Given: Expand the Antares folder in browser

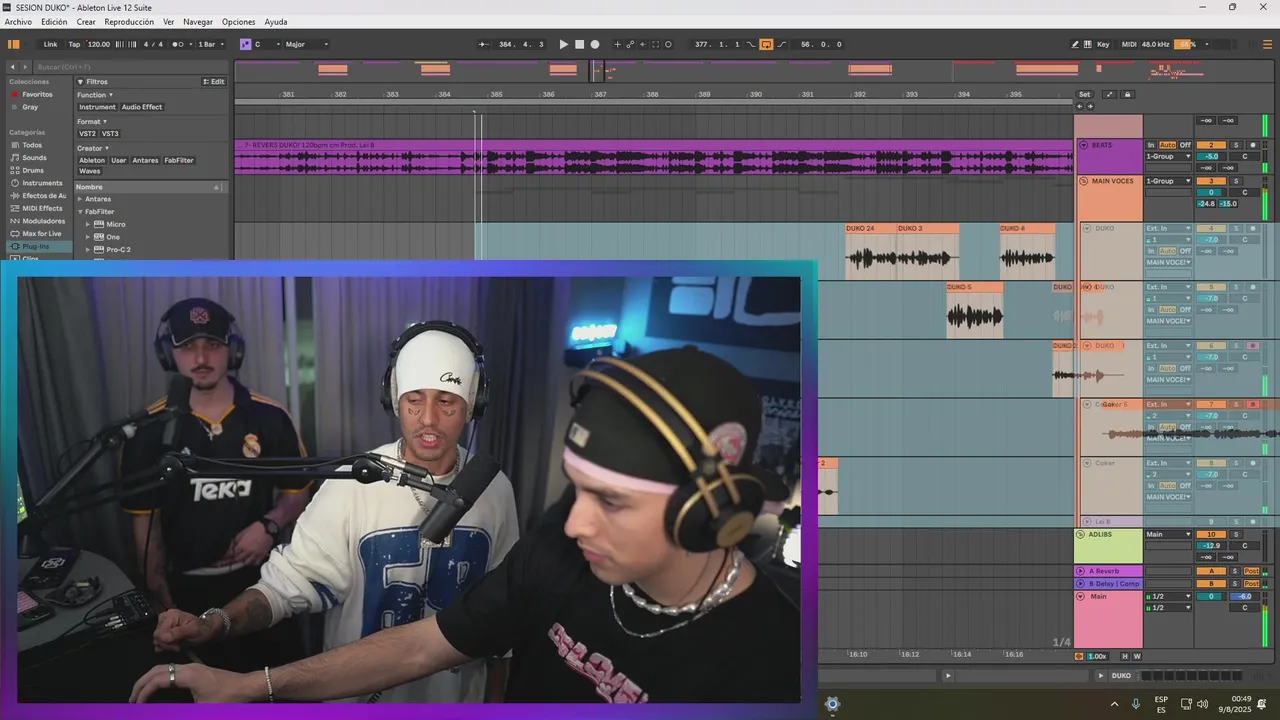Looking at the screenshot, I should pyautogui.click(x=80, y=199).
